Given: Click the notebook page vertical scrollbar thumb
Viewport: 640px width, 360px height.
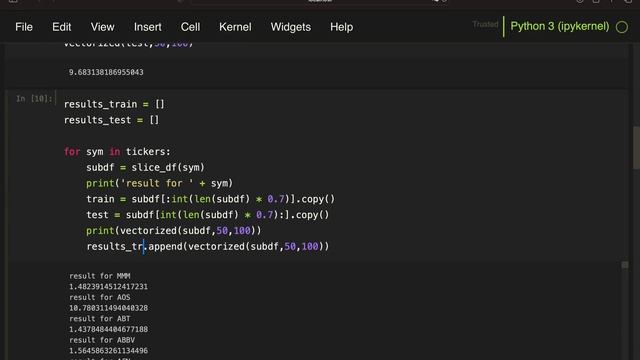Looking at the screenshot, I should coord(636,148).
